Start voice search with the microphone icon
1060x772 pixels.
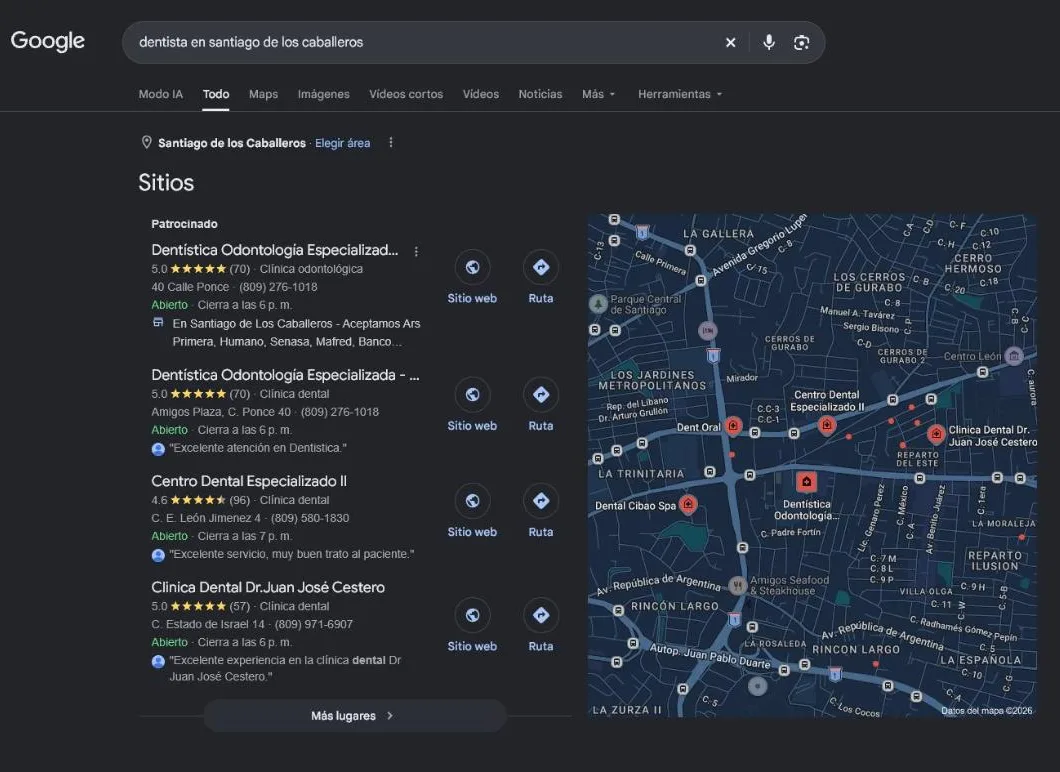coord(769,43)
